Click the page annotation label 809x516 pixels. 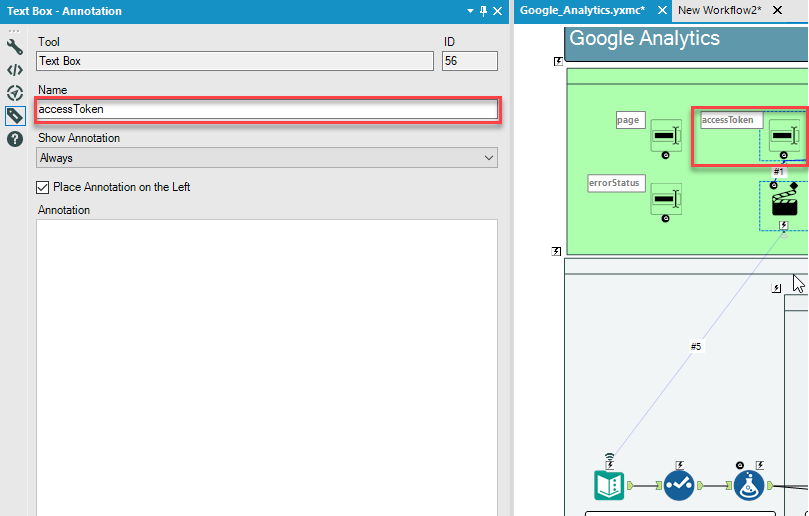click(x=630, y=120)
